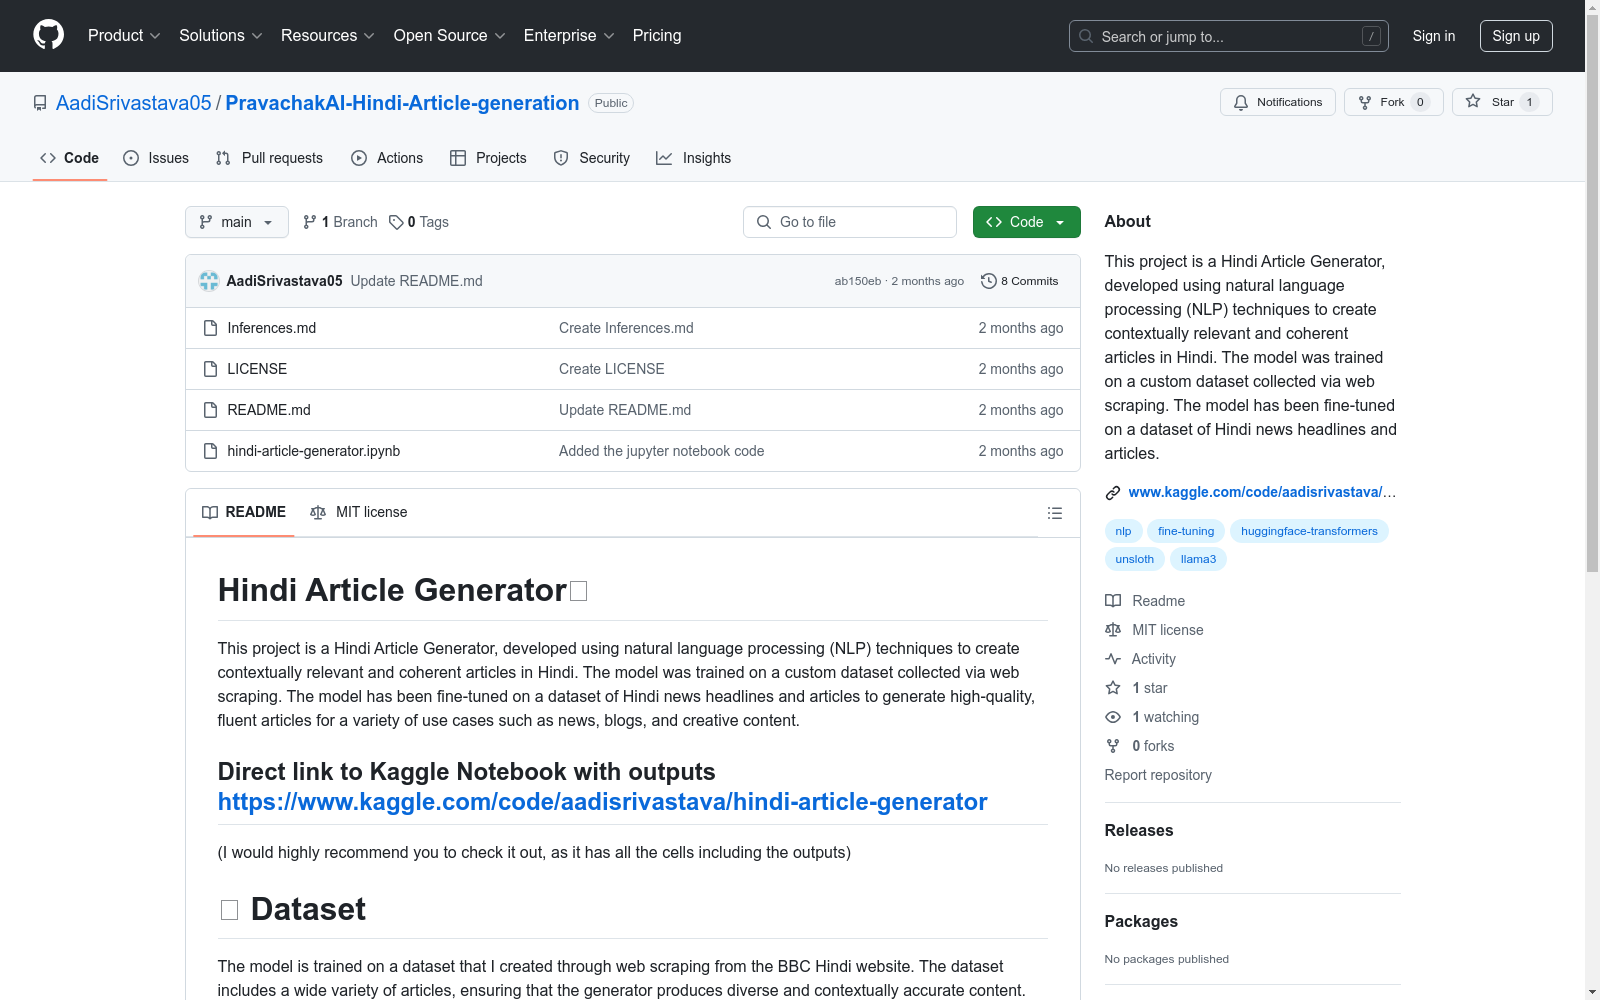Click the branch icon next to 1 Branch
The image size is (1600, 1000).
310,222
